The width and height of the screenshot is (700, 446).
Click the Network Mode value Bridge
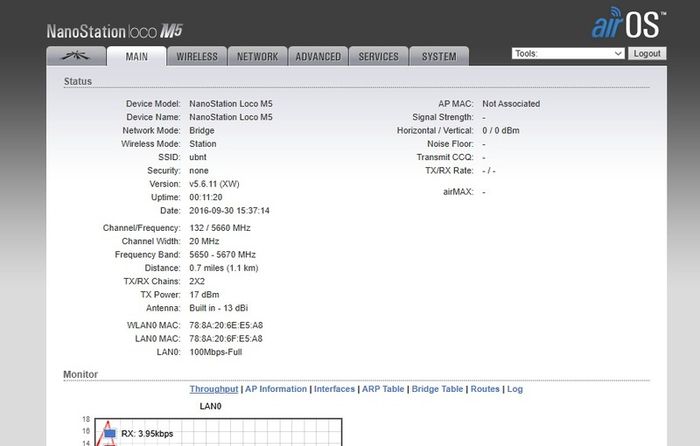[202, 130]
